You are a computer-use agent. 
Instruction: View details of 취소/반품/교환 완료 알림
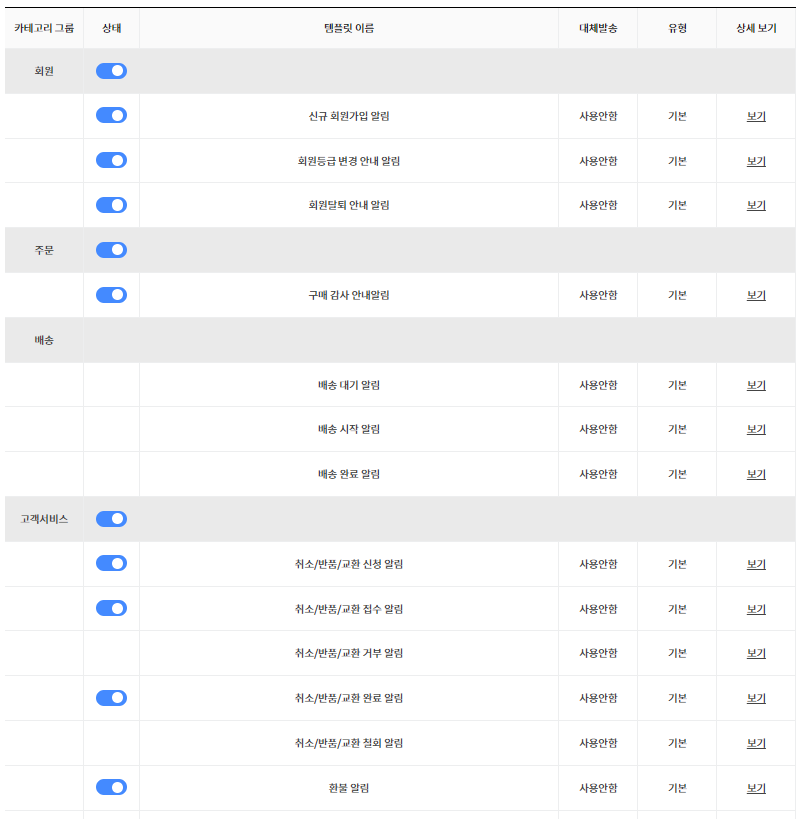click(x=756, y=698)
